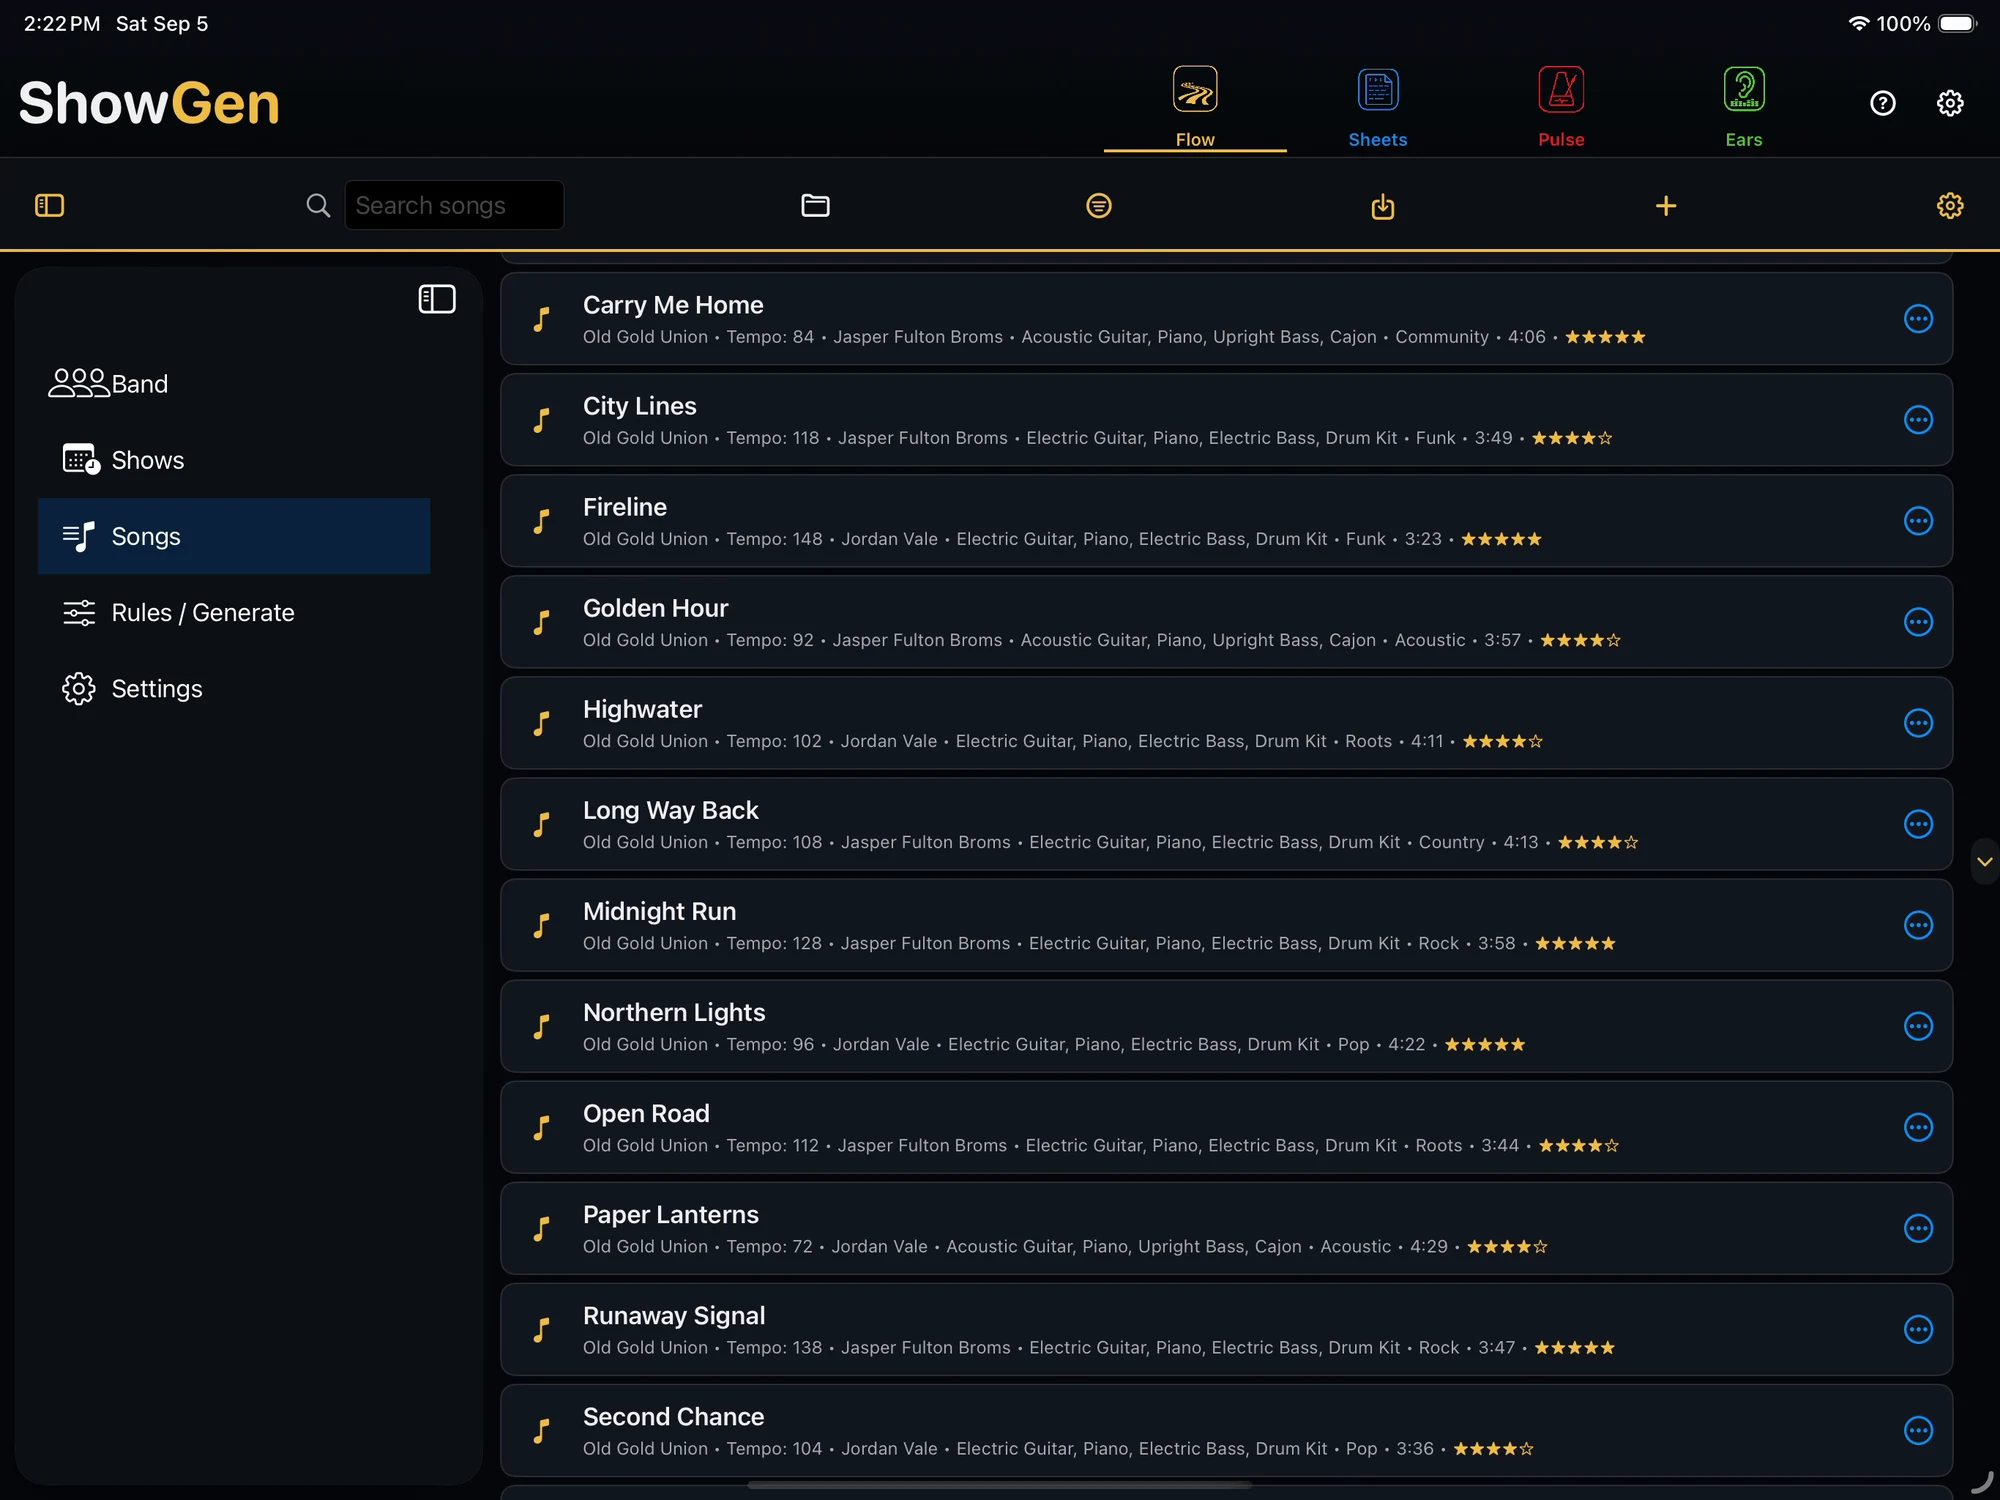Open the help question mark icon
2000x1500 pixels.
click(1883, 103)
